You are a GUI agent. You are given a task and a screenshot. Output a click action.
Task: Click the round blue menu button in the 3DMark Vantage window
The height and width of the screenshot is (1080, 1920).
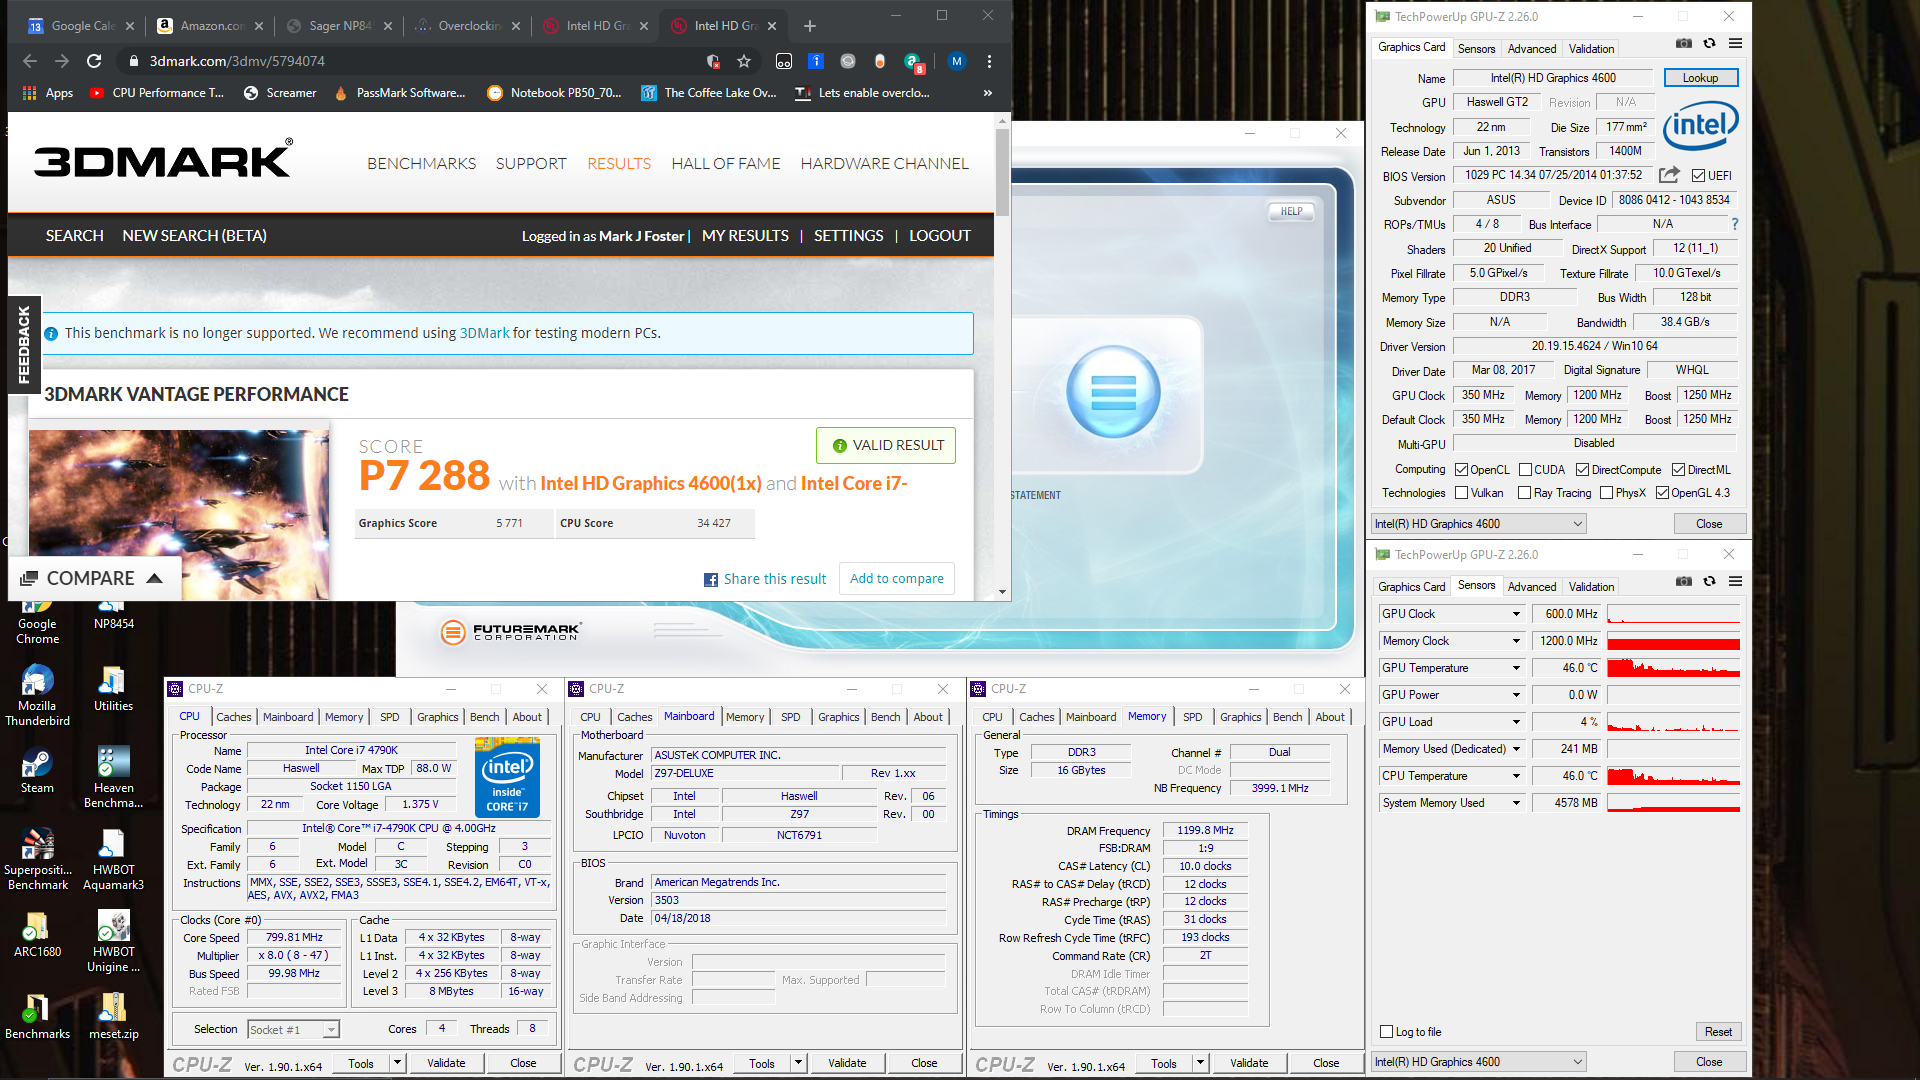[1113, 393]
